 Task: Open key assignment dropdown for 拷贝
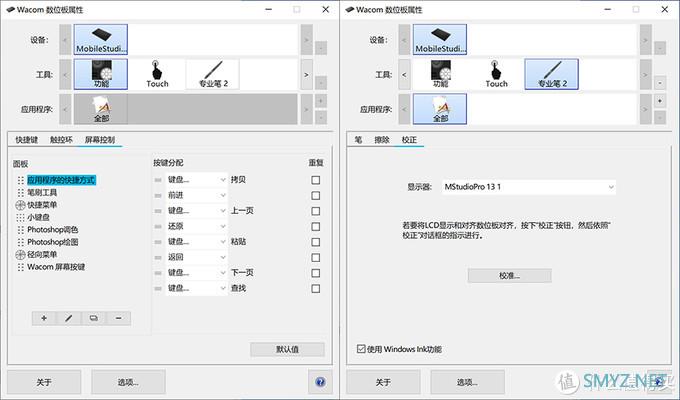(197, 180)
